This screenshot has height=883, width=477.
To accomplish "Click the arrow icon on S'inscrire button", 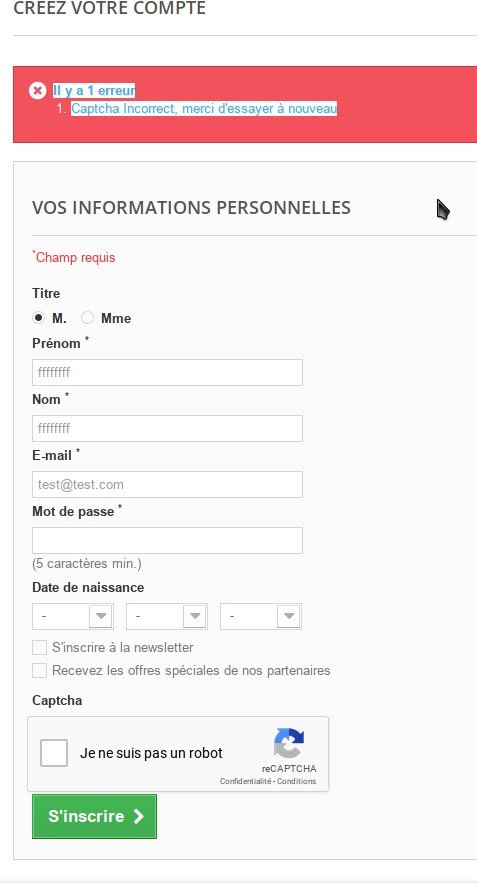I will tap(139, 817).
